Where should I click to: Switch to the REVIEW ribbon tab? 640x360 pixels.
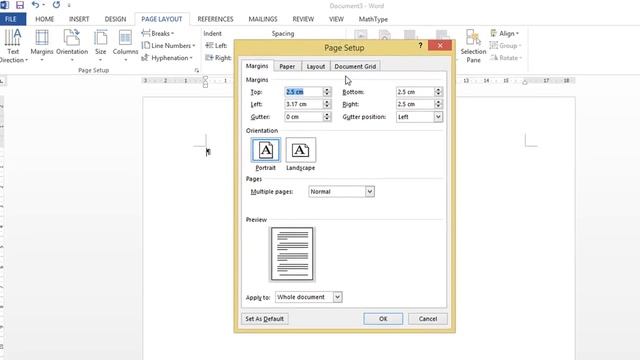303,19
